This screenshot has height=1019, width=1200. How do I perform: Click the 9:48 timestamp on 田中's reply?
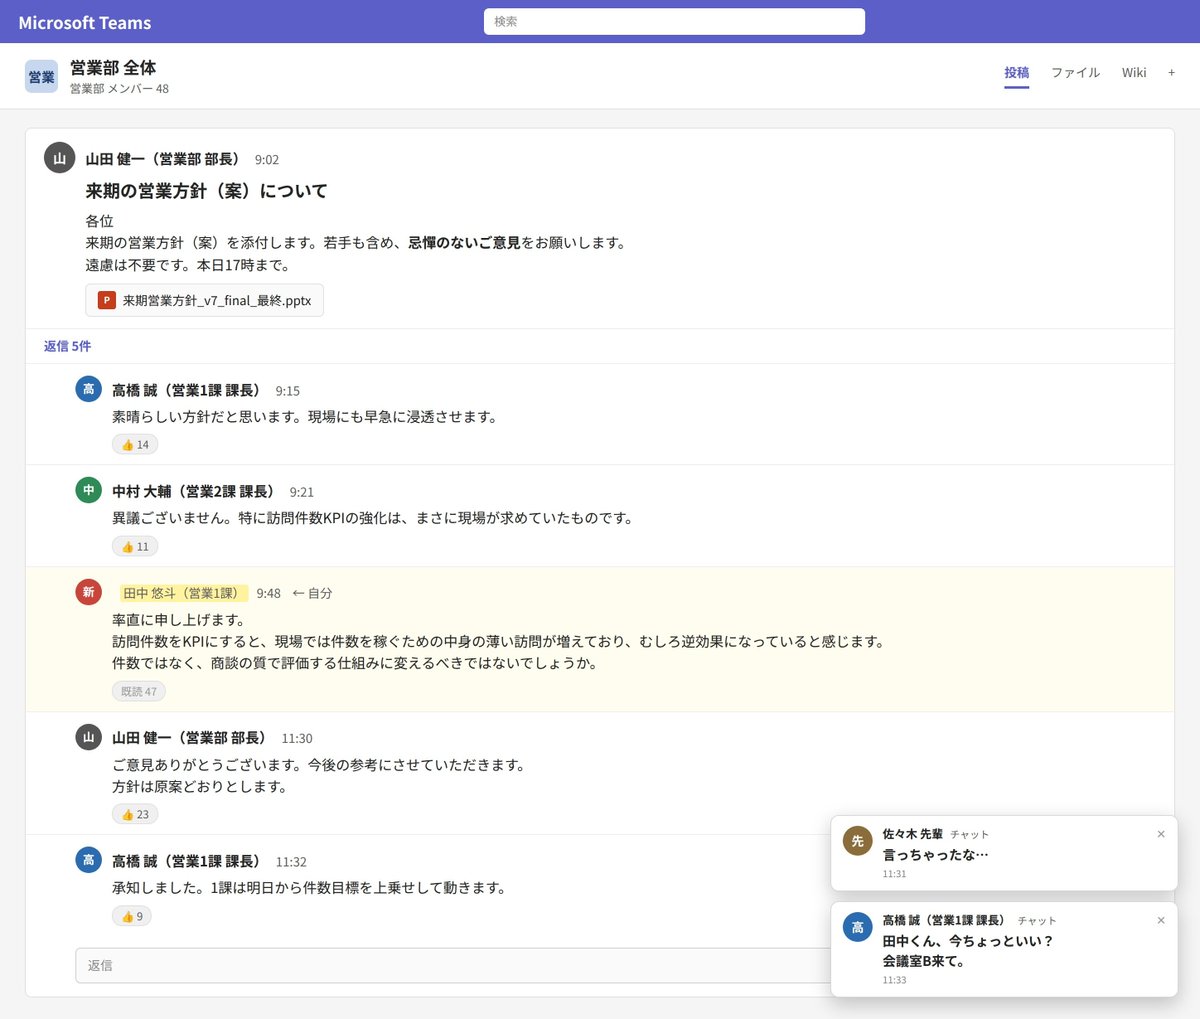(268, 593)
